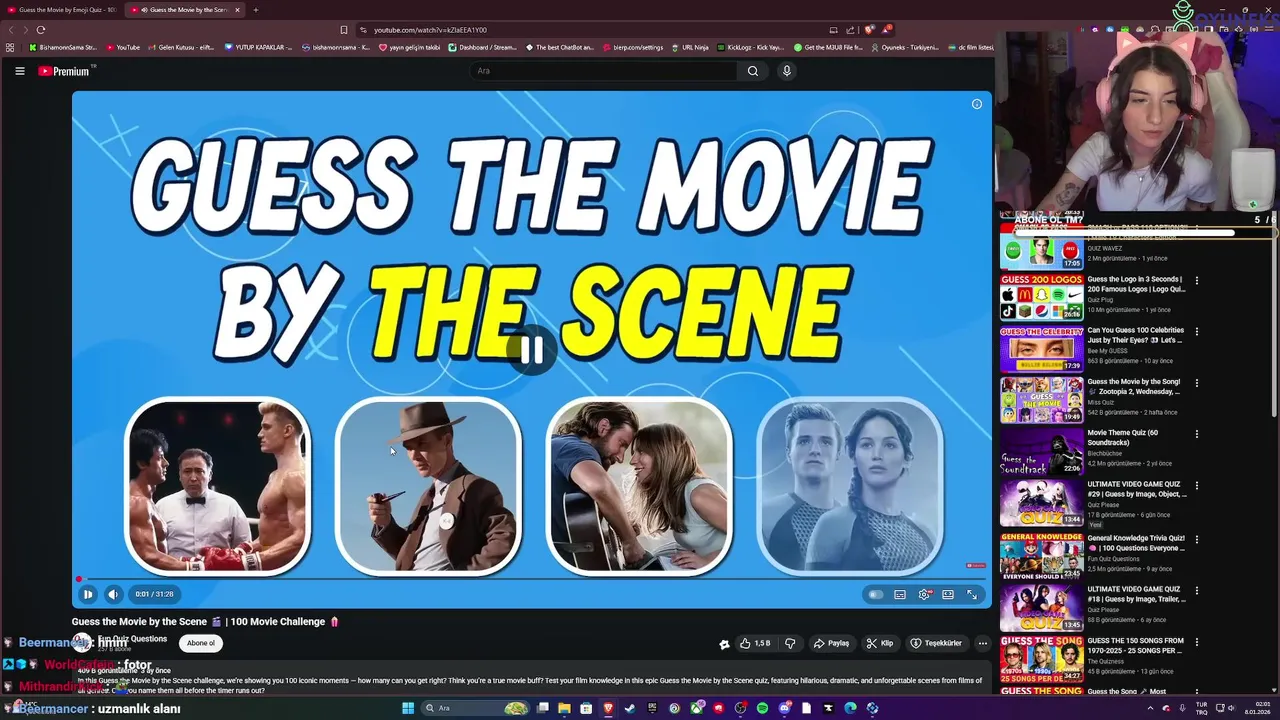This screenshot has width=1280, height=720.
Task: Click the browser address bar URL
Action: [430, 30]
